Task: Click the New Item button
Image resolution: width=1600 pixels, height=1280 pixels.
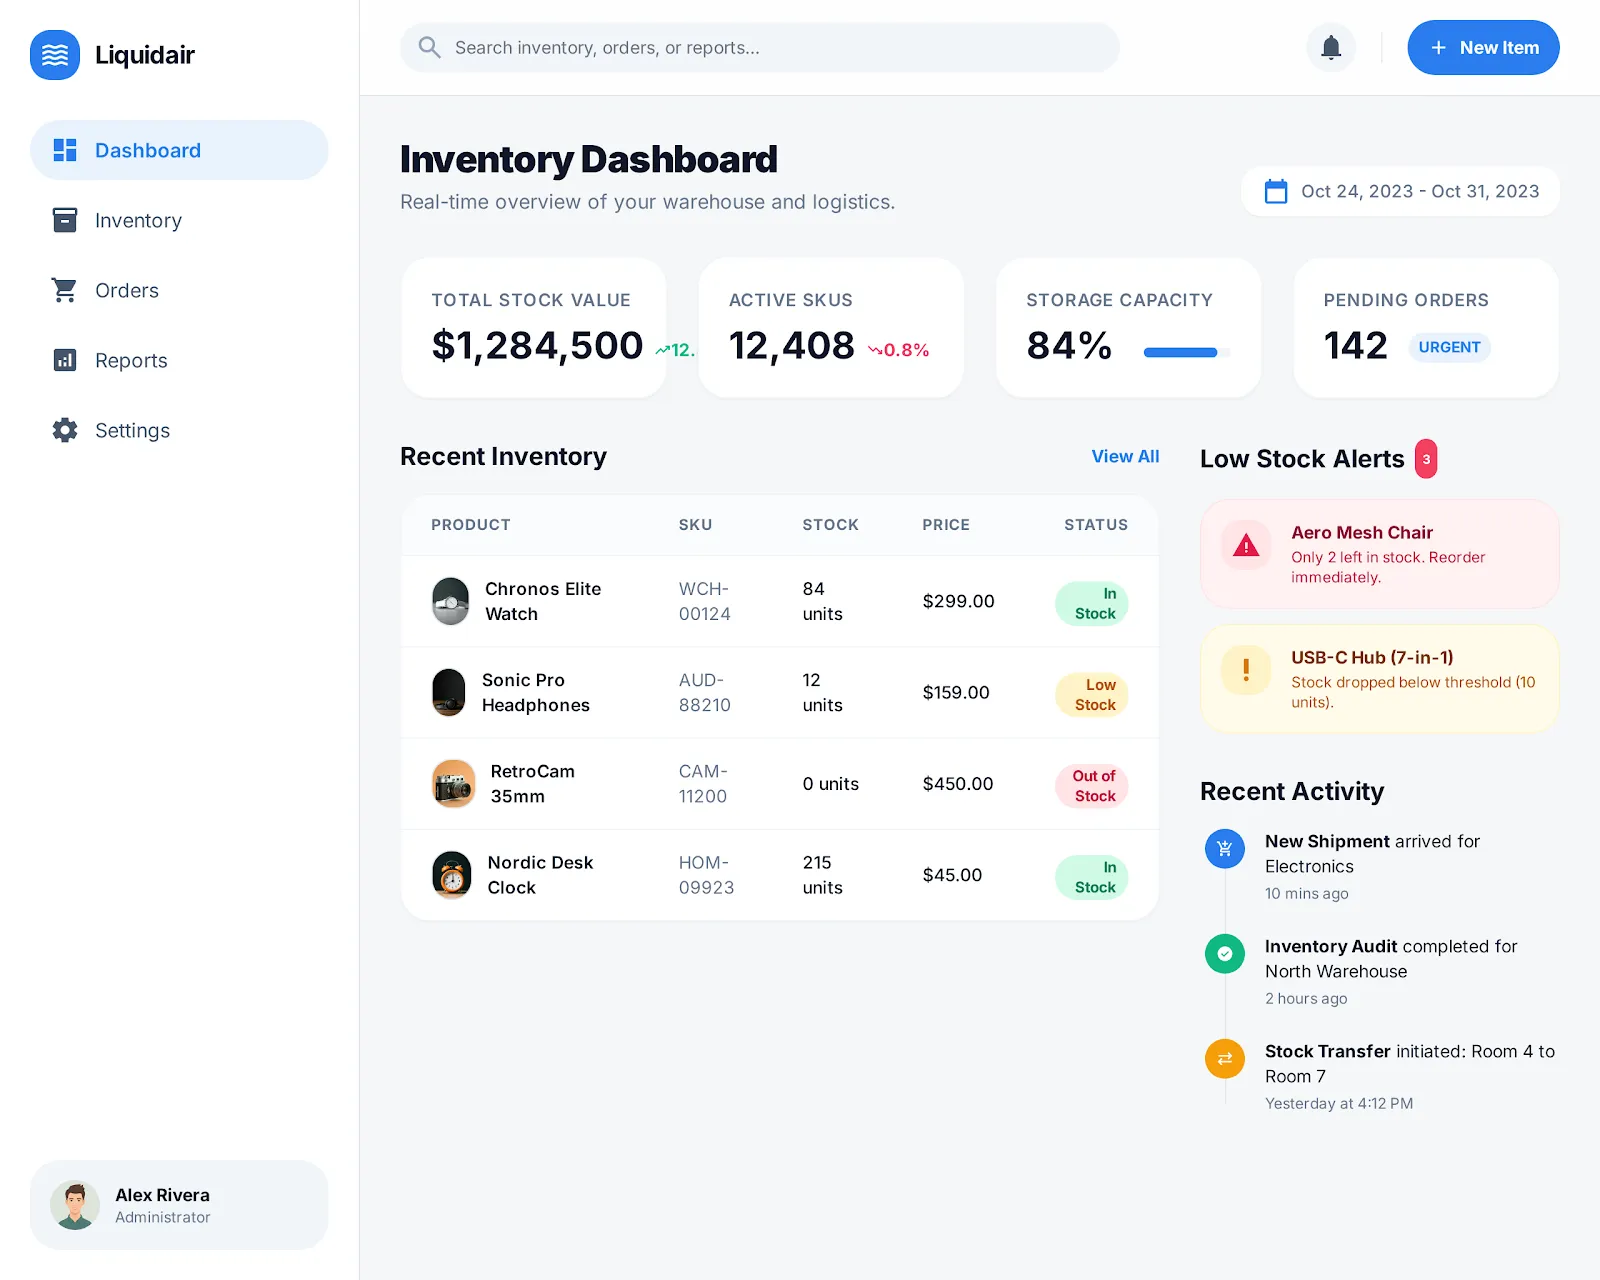Action: pos(1483,47)
